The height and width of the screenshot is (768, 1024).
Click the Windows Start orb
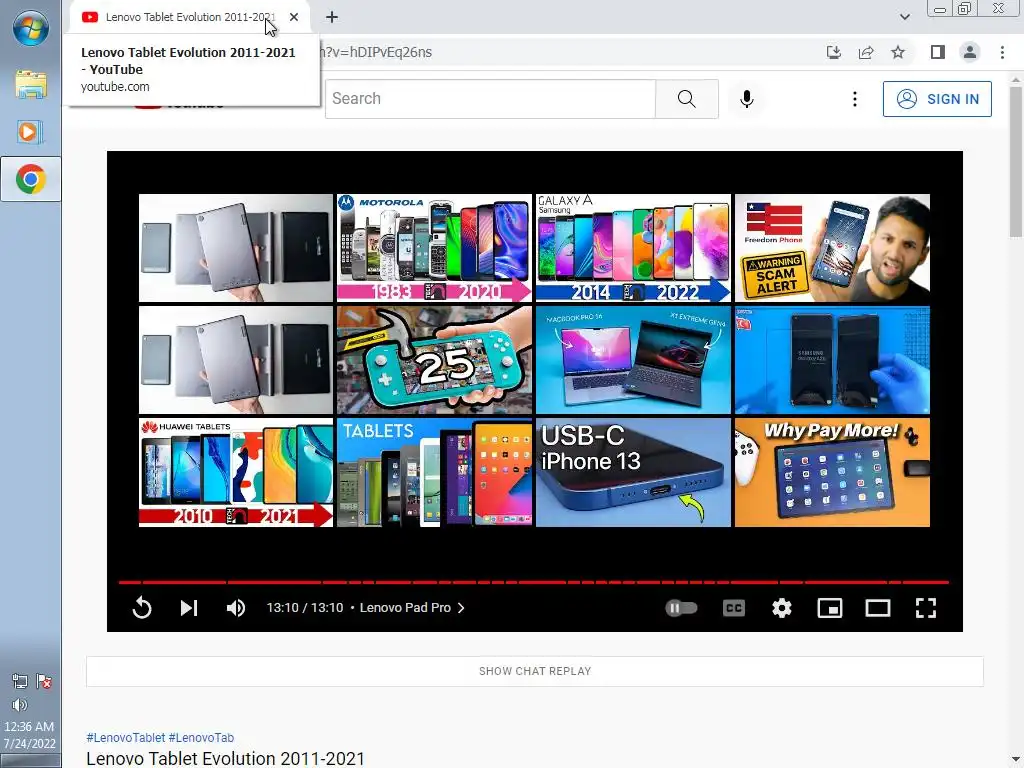[31, 29]
